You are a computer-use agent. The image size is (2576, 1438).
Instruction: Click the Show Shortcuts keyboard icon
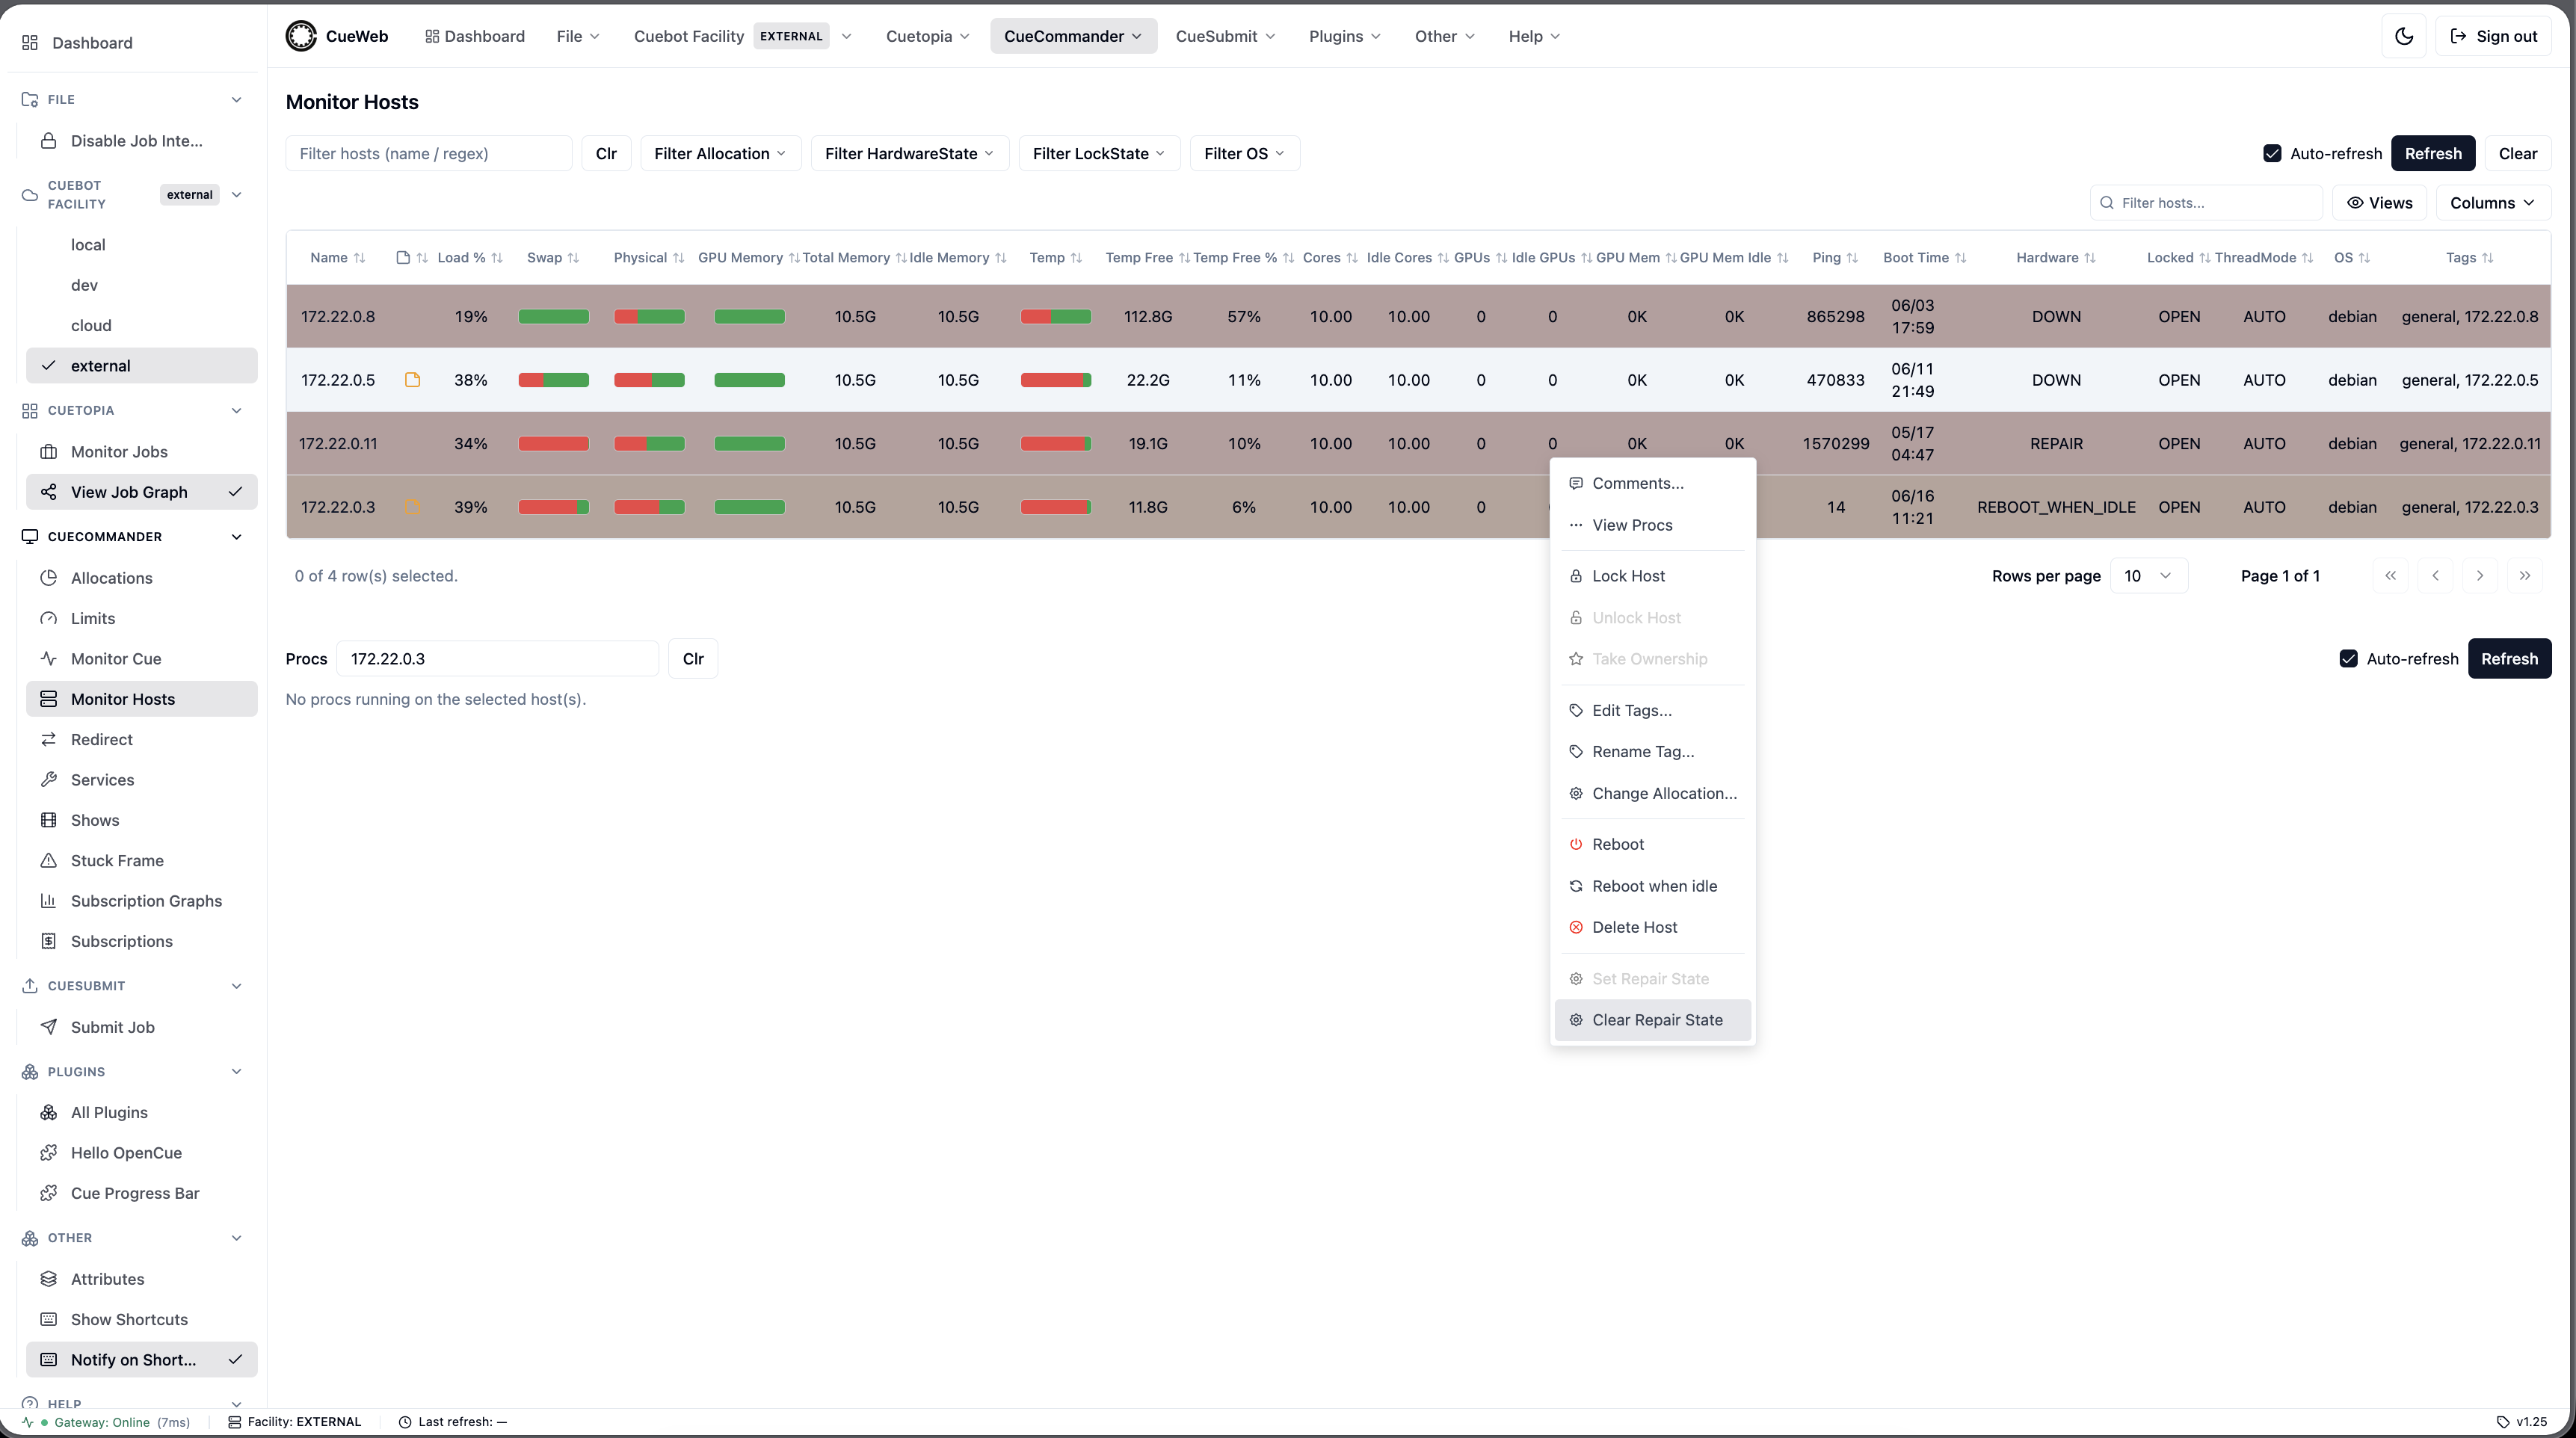coord(48,1320)
